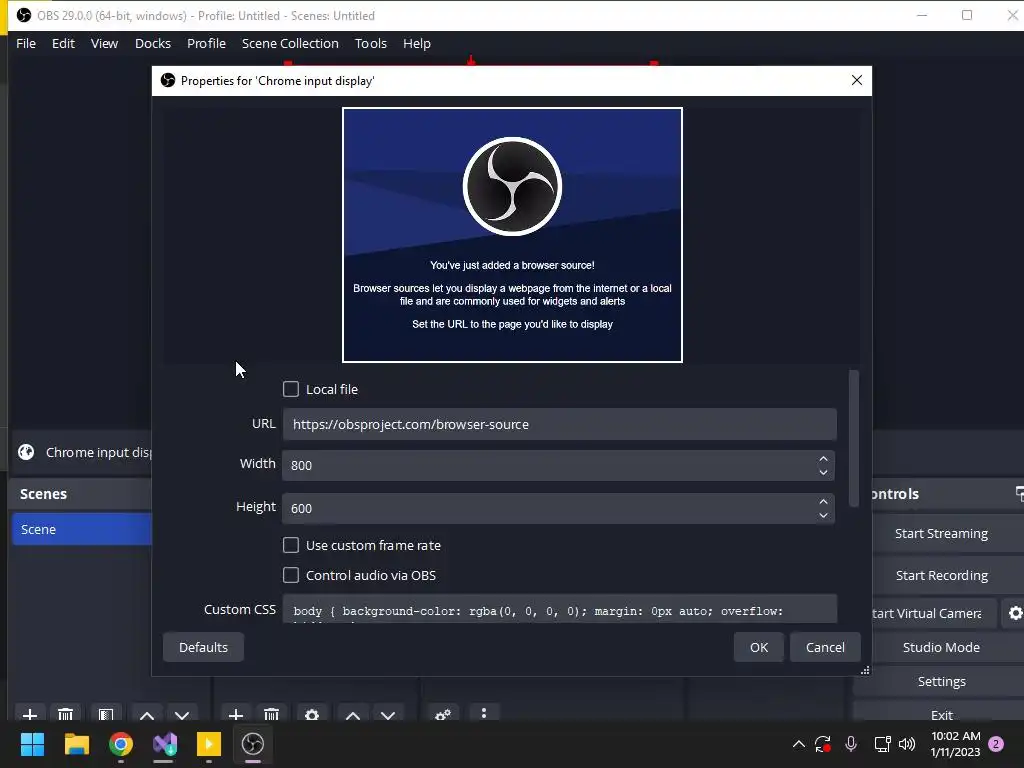Remove selected source with trash icon
Viewport: 1024px width, 768px height.
272,714
